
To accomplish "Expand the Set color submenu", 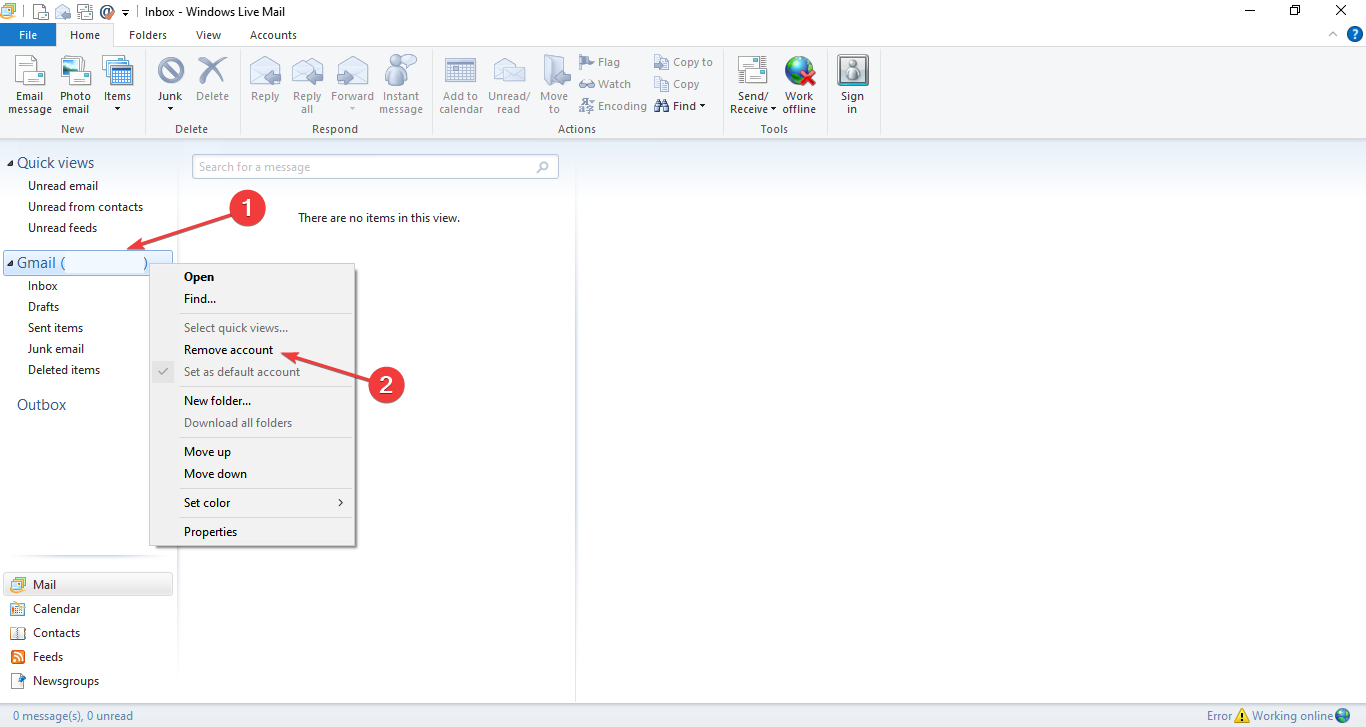I will pos(252,503).
